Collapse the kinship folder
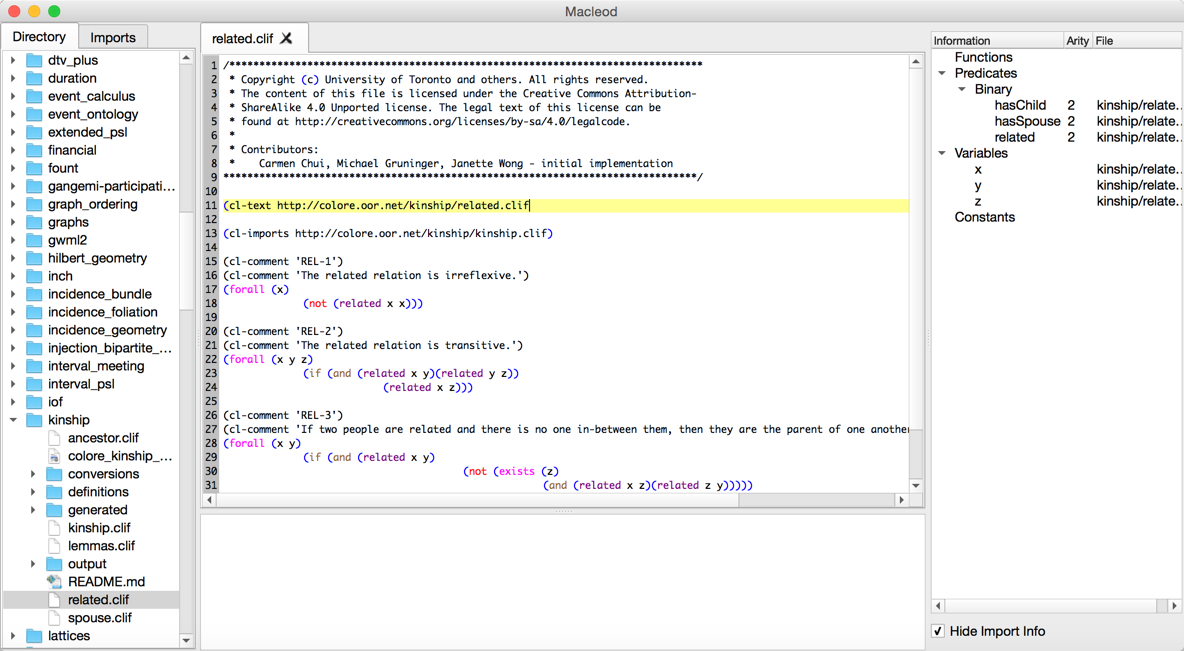The image size is (1184, 651). click(x=13, y=420)
